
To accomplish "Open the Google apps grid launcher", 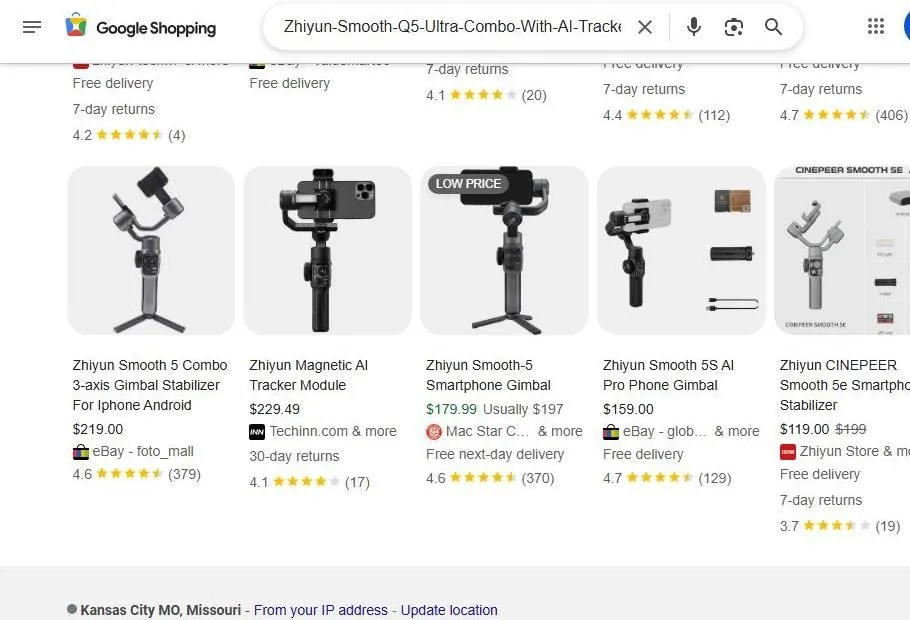I will tap(876, 27).
